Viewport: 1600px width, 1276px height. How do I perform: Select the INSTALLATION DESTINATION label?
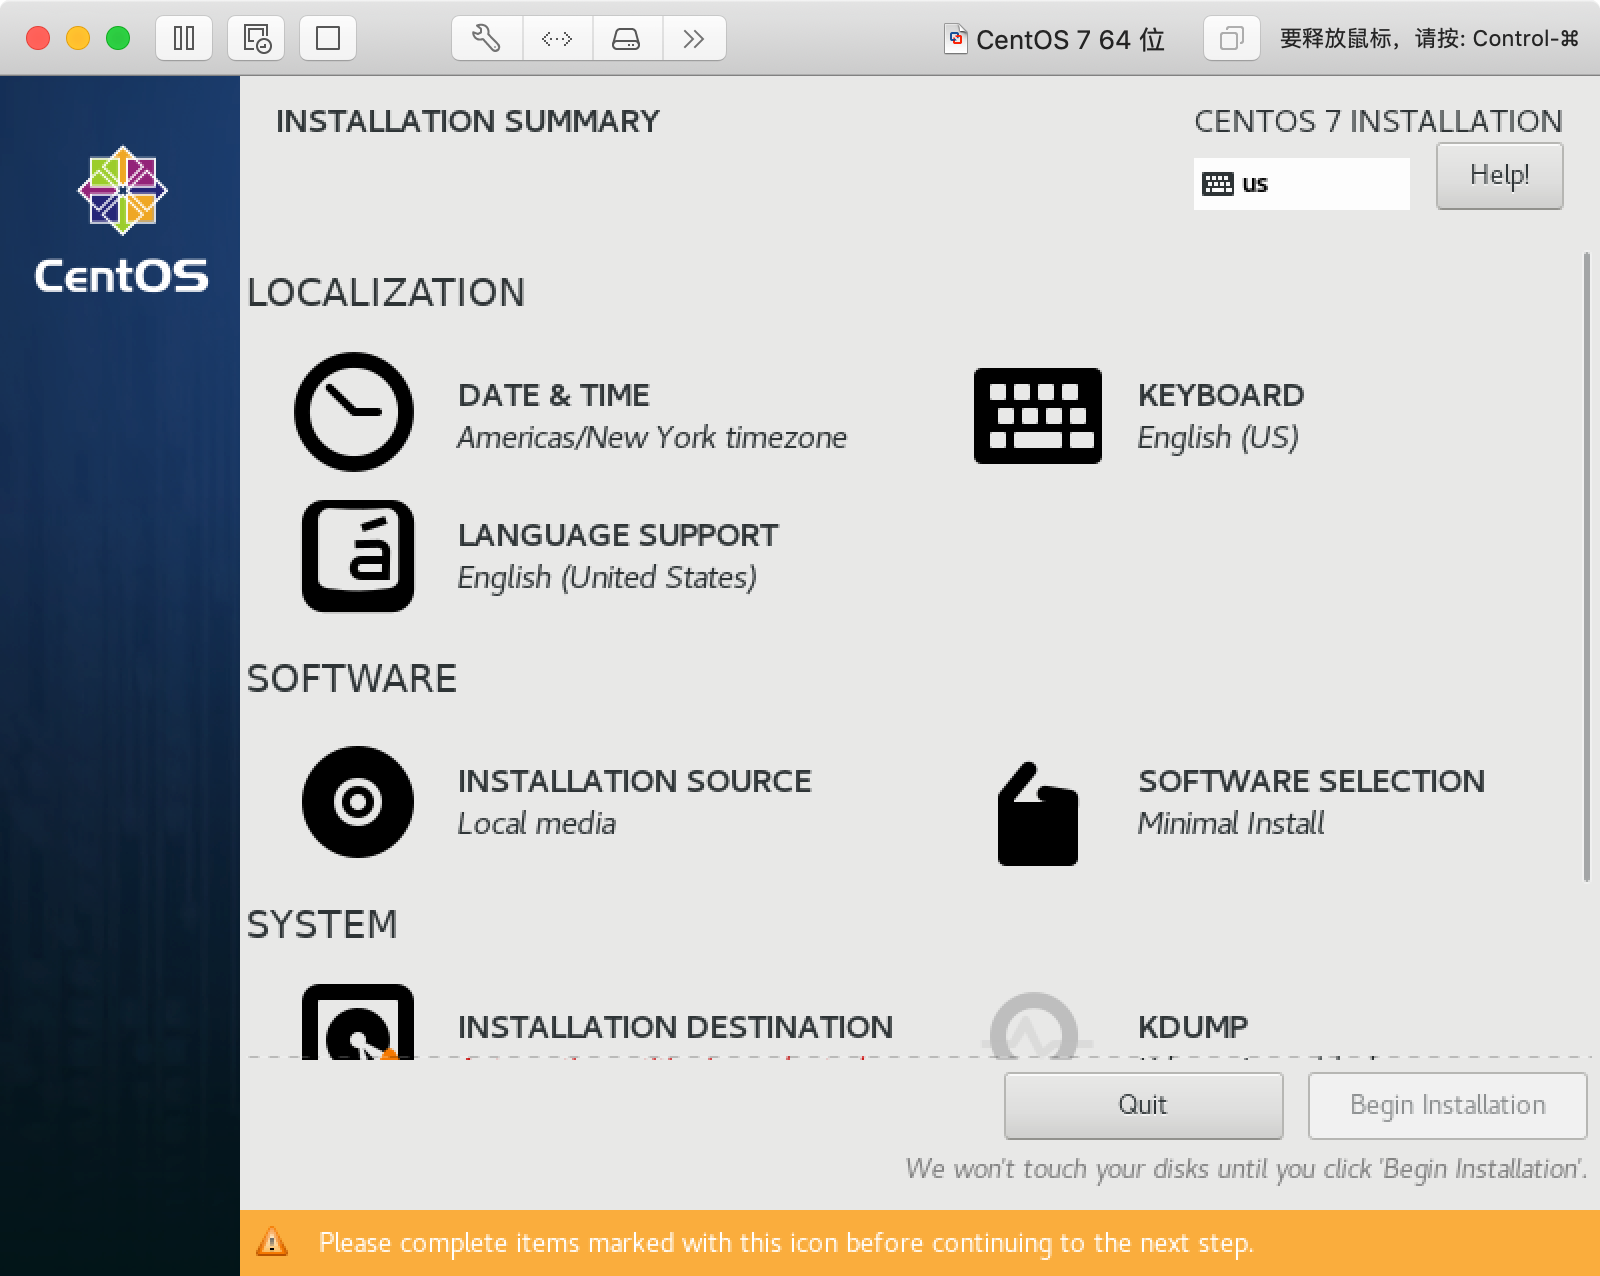tap(676, 1027)
